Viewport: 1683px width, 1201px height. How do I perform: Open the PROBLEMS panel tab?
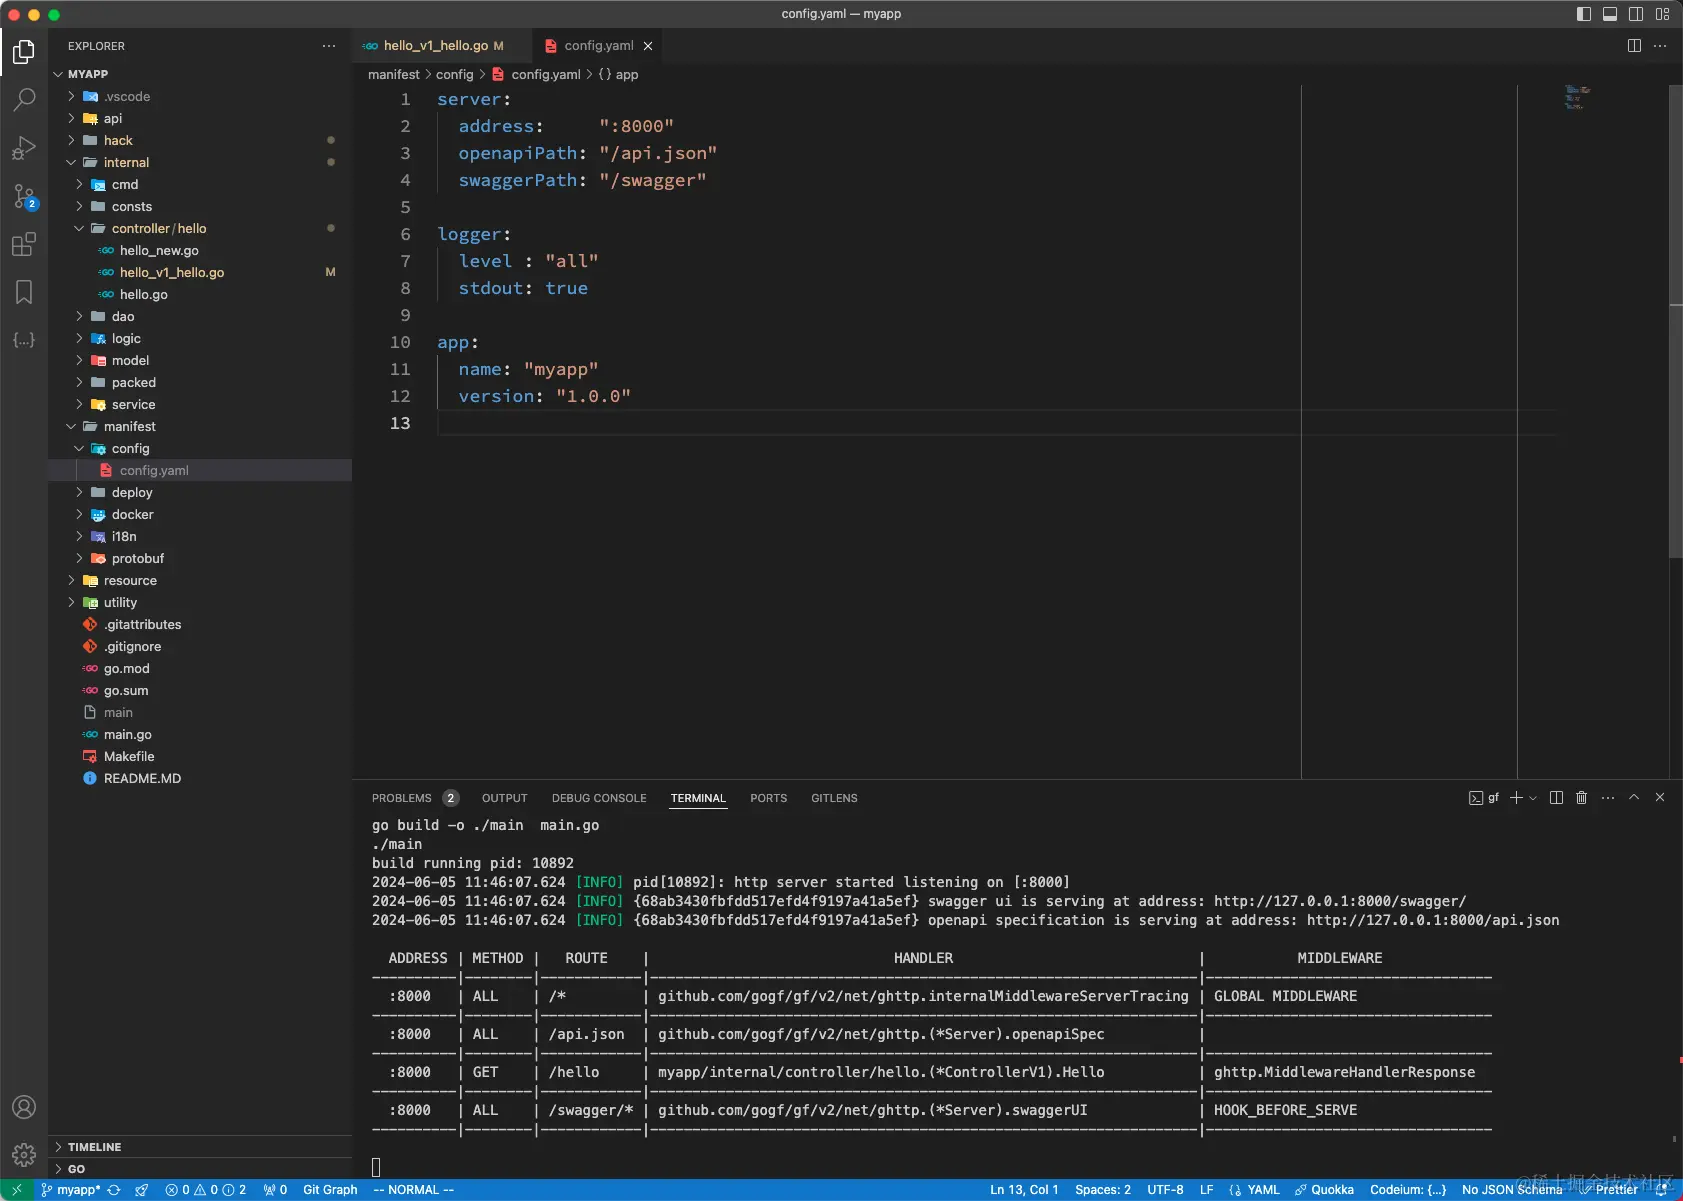pyautogui.click(x=414, y=798)
